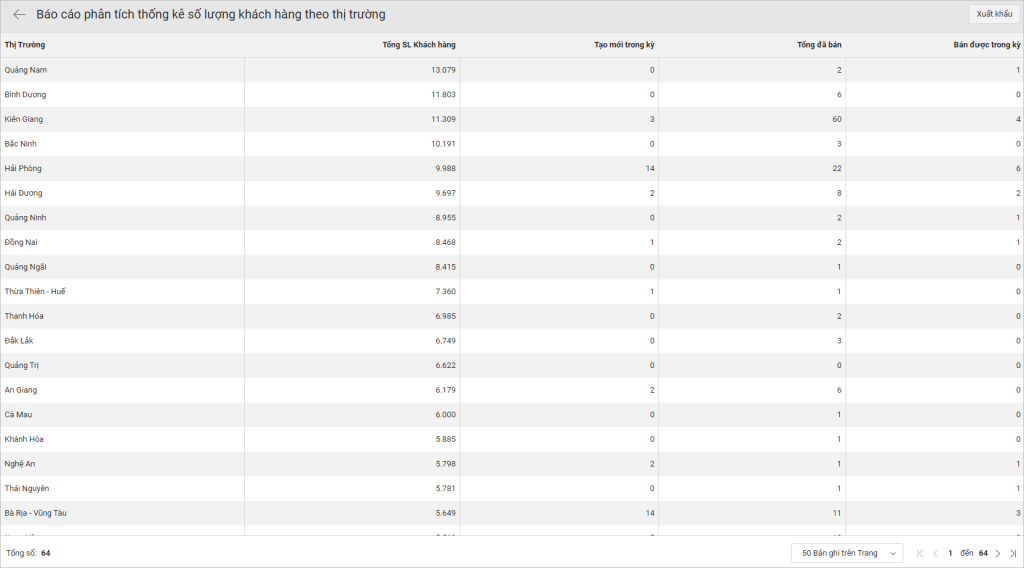Image resolution: width=1024 pixels, height=568 pixels.
Task: Click Bà Rịa - Vũng Tàu sold value 11
Action: pos(837,513)
